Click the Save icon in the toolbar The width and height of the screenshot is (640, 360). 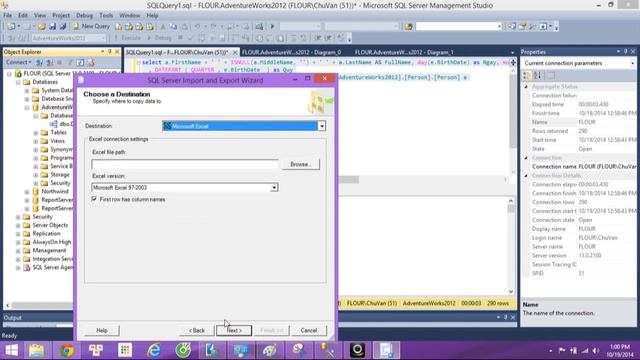point(52,27)
